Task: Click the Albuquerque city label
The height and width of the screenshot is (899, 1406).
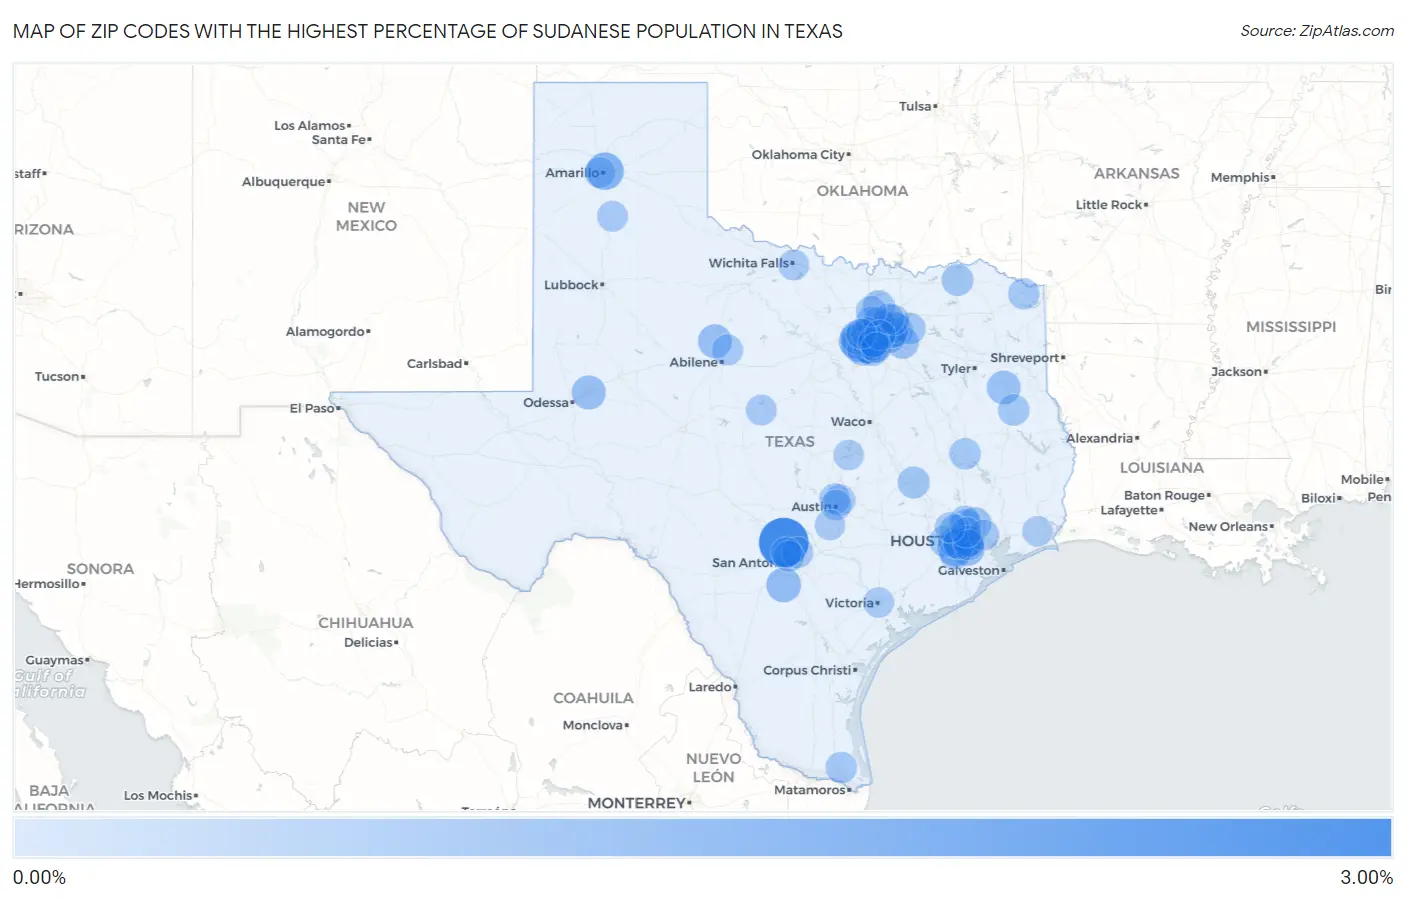Action: coord(284,182)
